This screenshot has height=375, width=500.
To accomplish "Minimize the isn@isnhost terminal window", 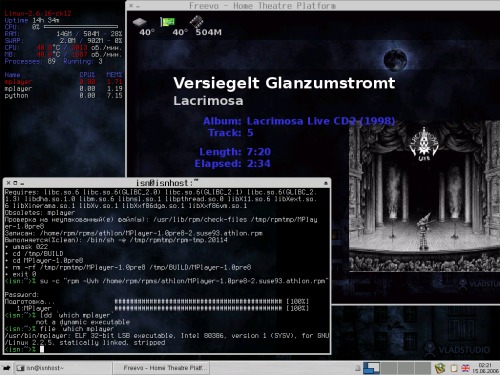I will 22,184.
